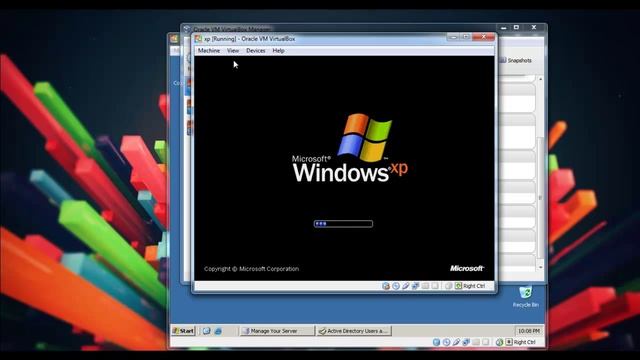Click hard disk activity icon in xp VM status bar
This screenshot has height=360, width=640.
[x=386, y=286]
